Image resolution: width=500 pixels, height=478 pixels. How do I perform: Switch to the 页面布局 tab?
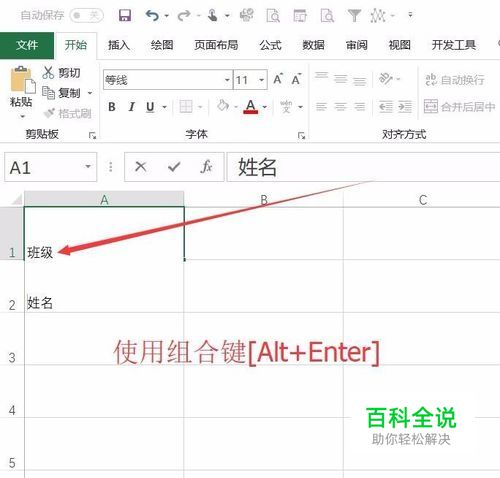pos(216,45)
